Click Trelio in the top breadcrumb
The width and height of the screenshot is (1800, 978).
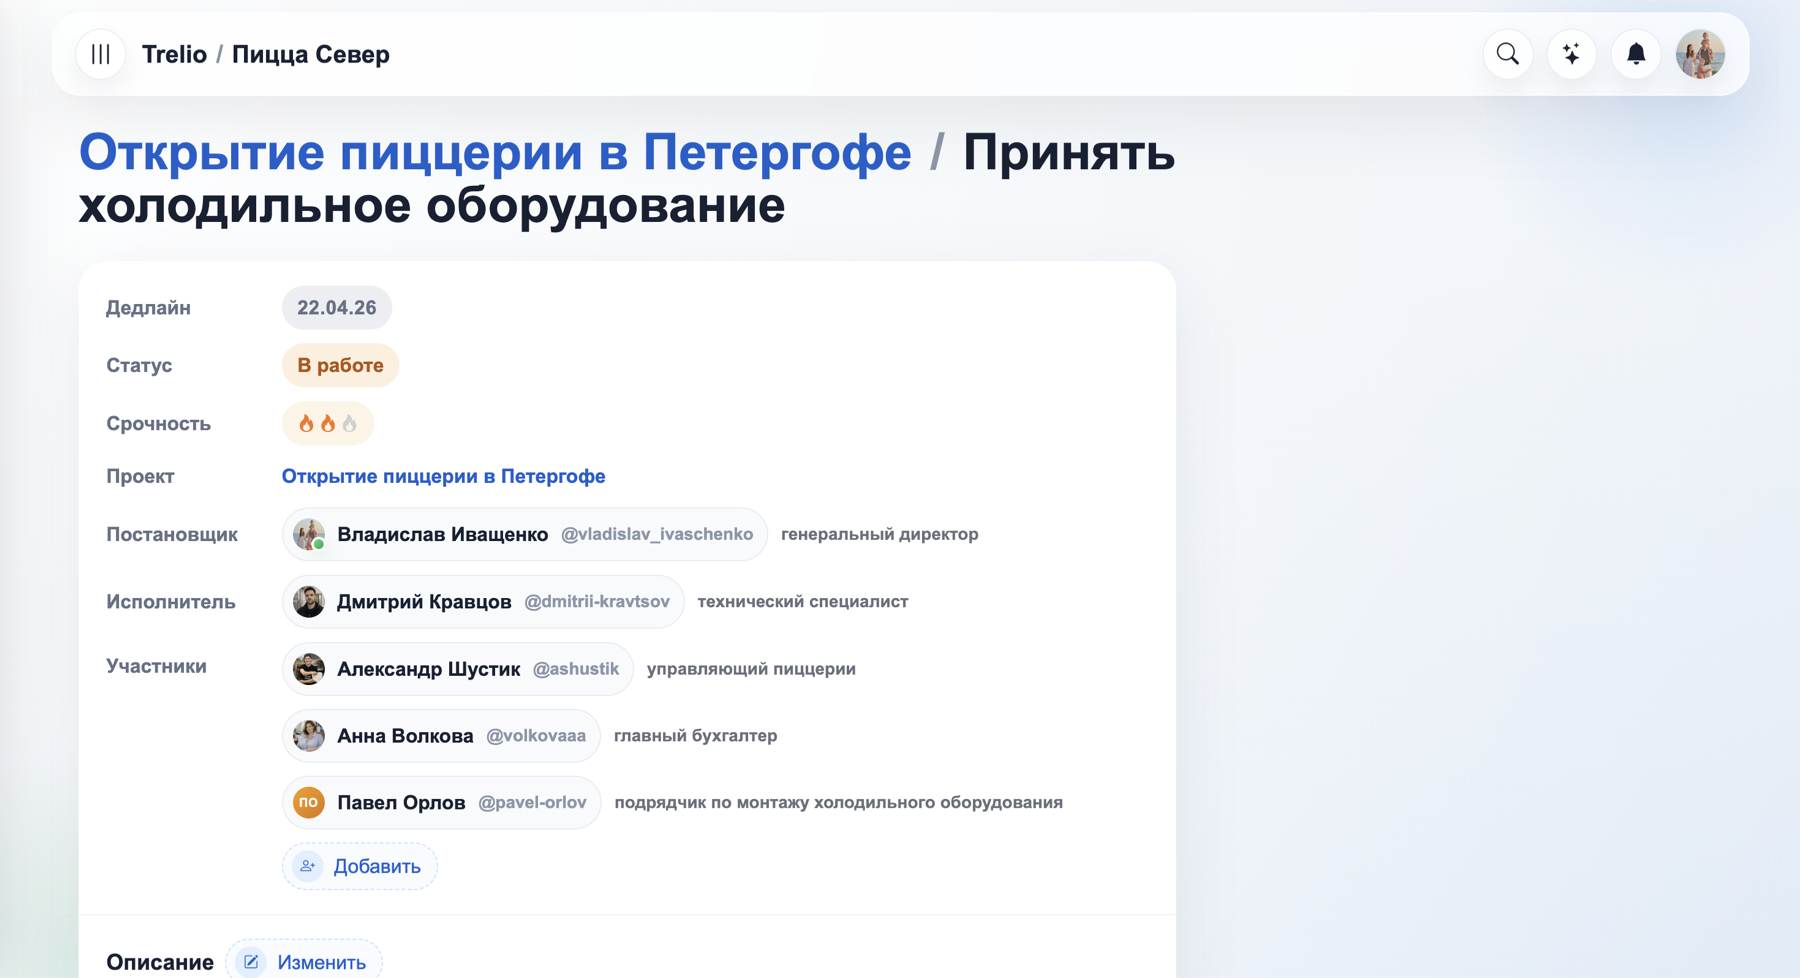pyautogui.click(x=174, y=54)
